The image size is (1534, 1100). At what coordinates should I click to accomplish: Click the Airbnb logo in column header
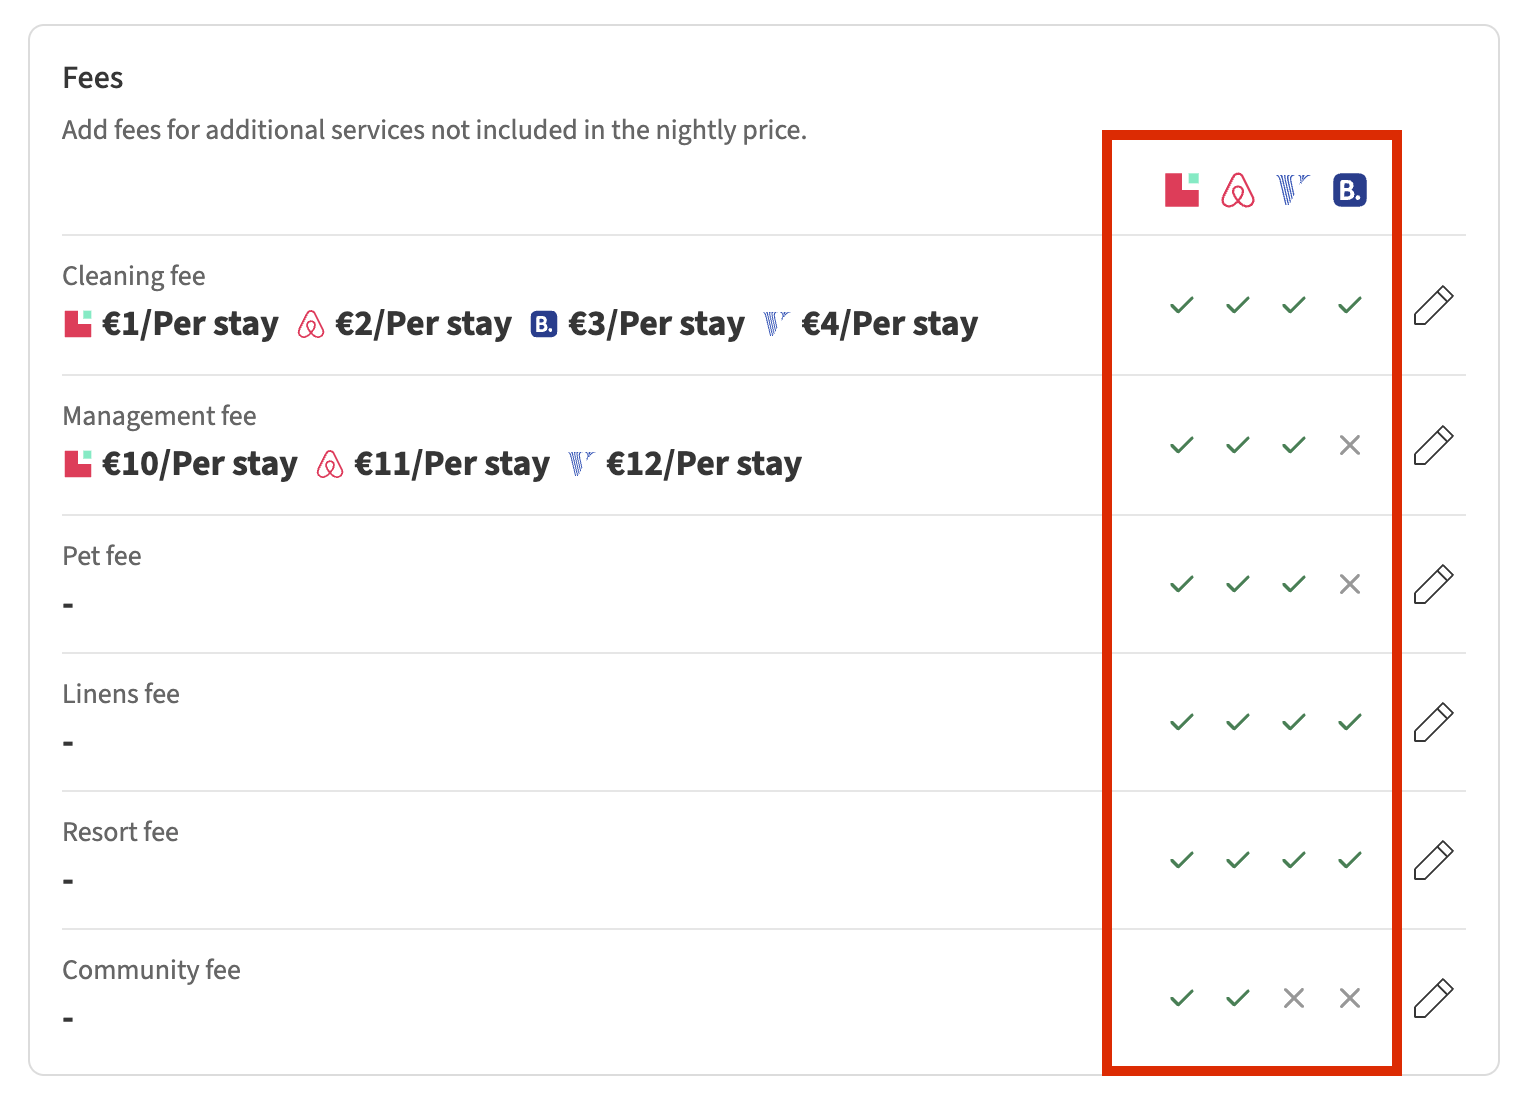(1237, 190)
